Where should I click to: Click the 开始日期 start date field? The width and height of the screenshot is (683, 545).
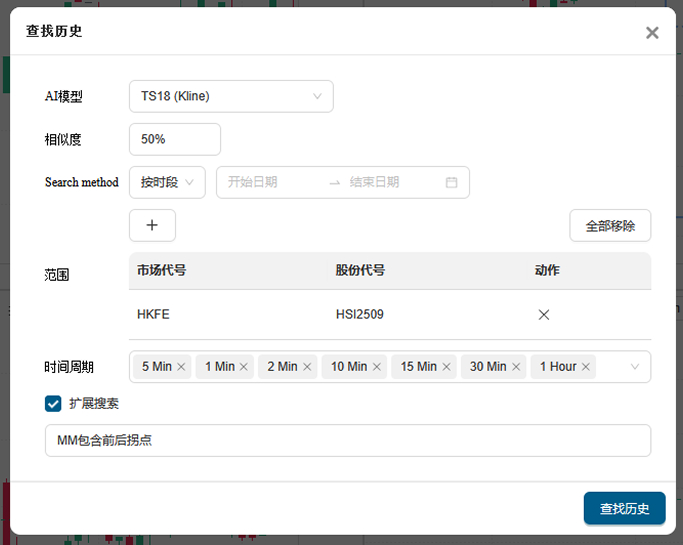coord(268,182)
